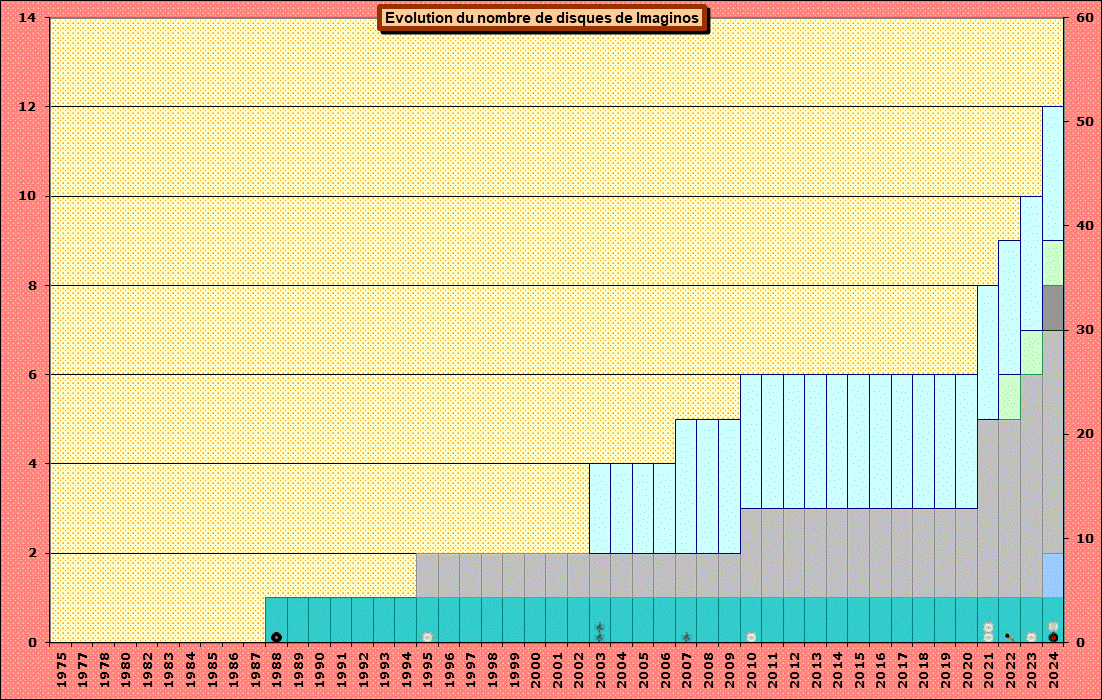Click the matchstick-shaped icon at 2022
The width and height of the screenshot is (1102, 700).
point(1009,637)
